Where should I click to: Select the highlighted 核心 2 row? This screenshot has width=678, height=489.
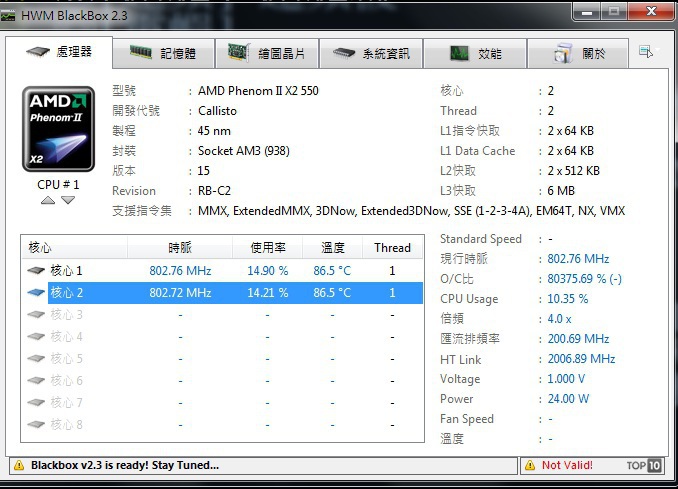tap(222, 293)
